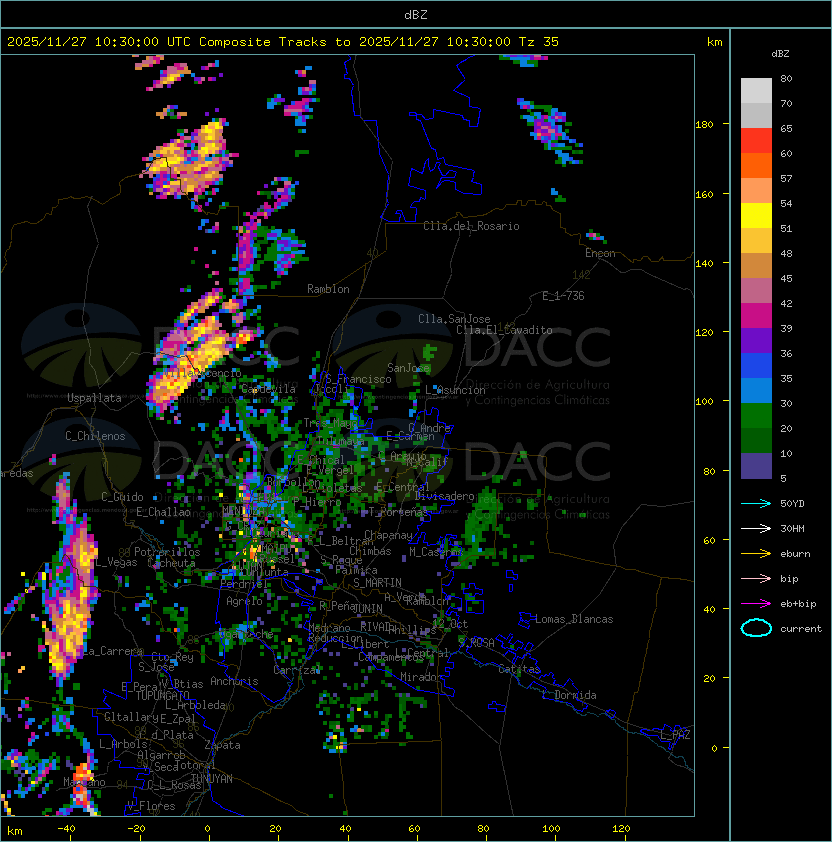
Task: Select the '50YD' legend label
Action: [792, 504]
